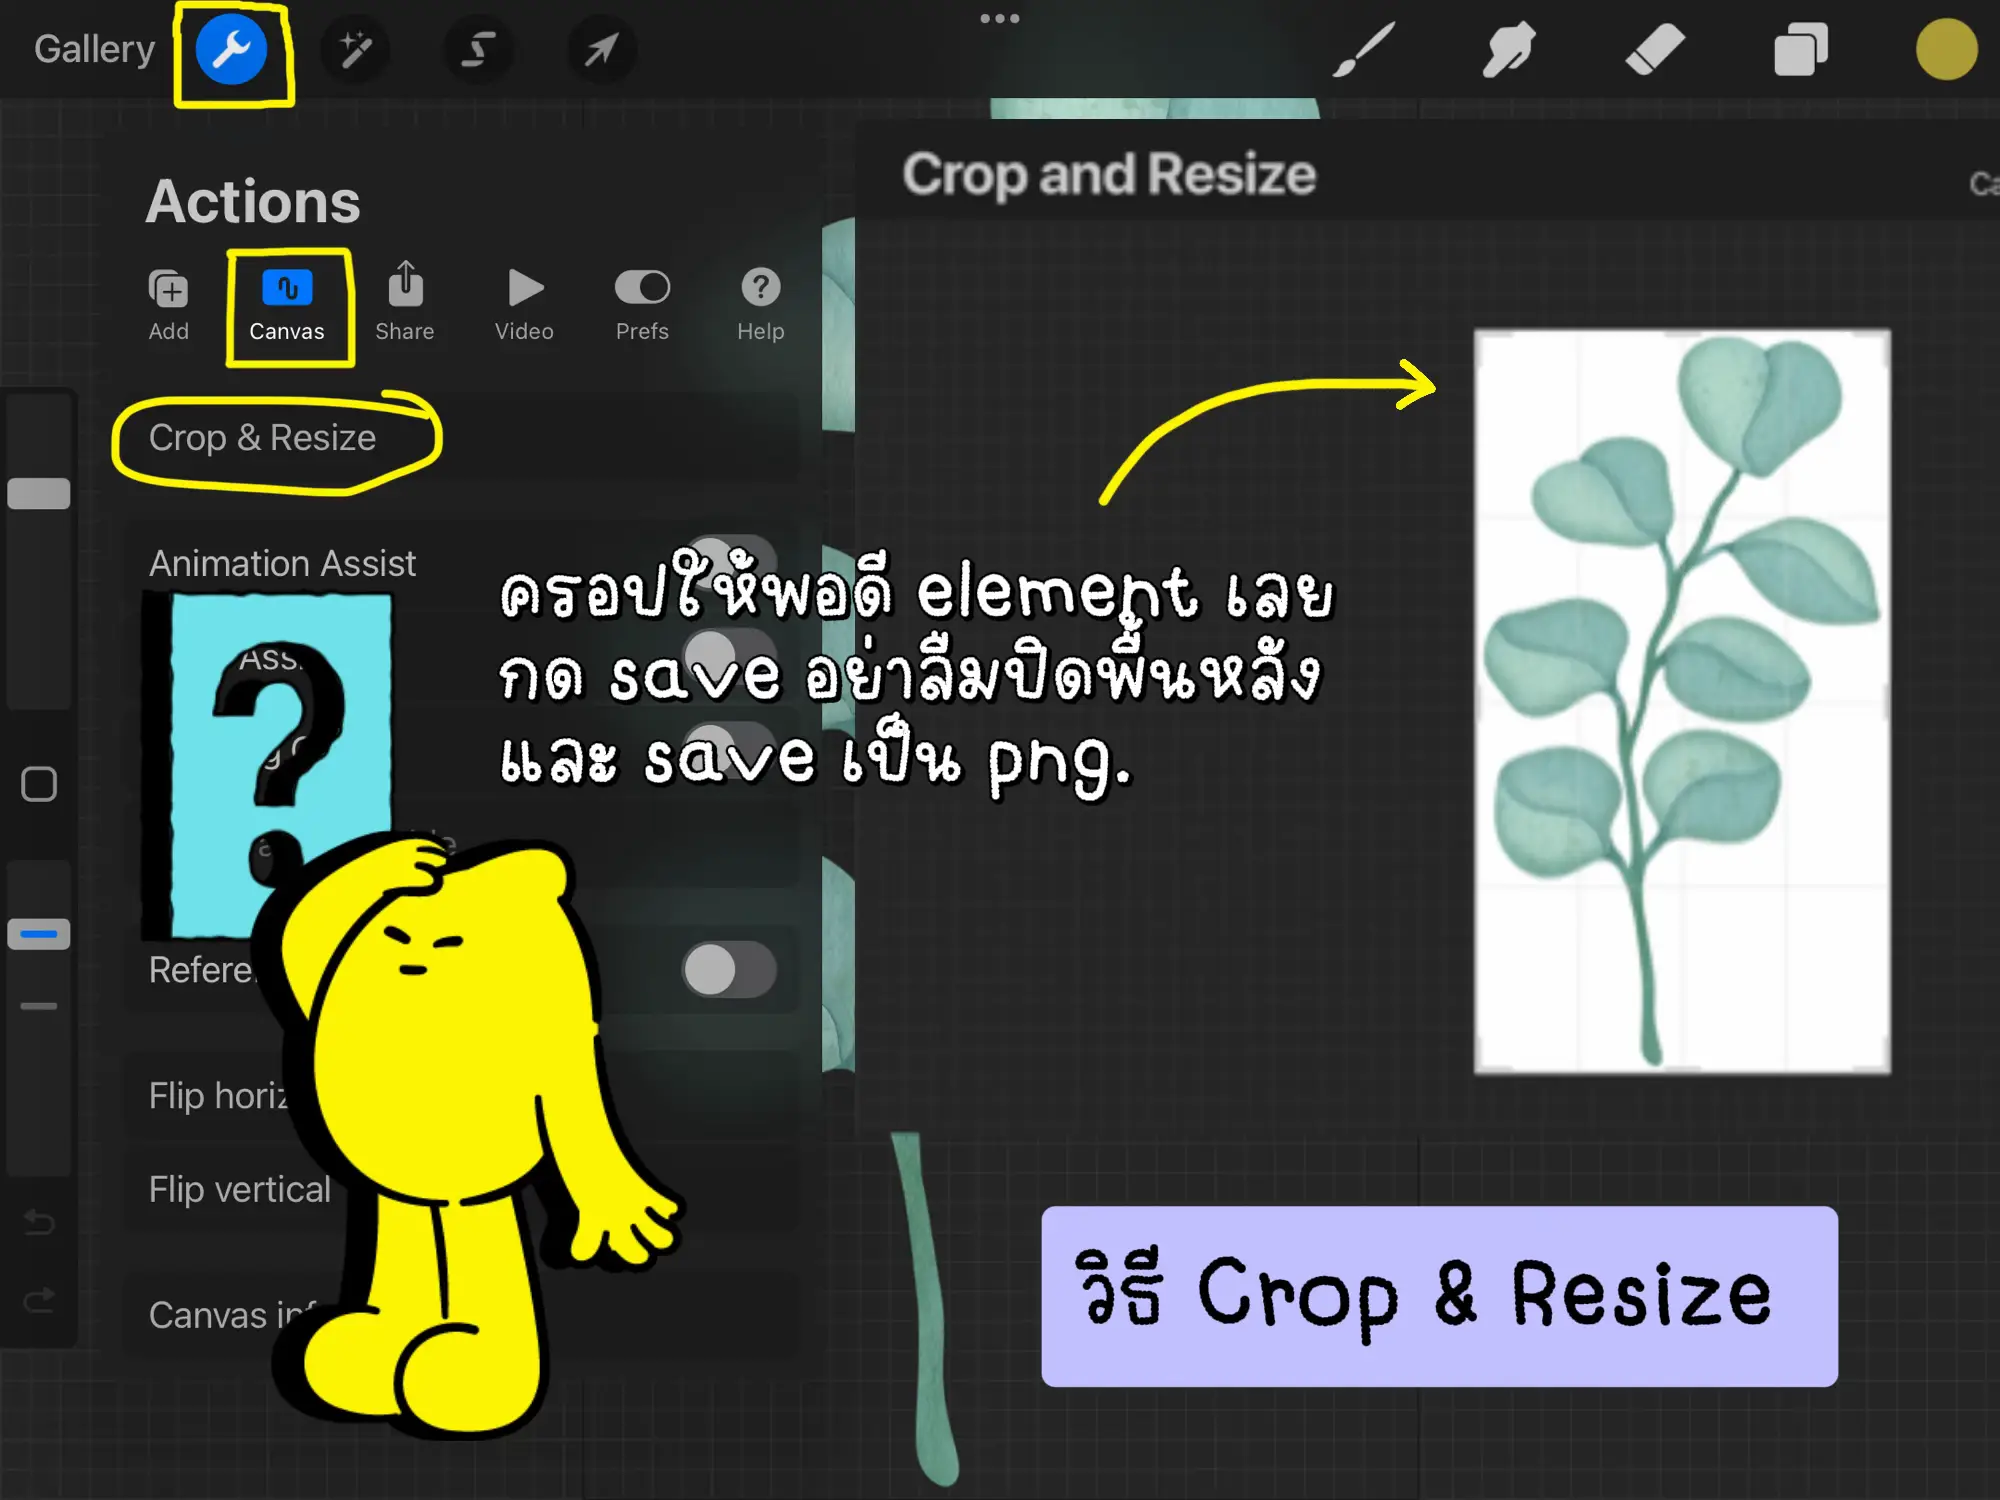
Task: Open the Help tab
Action: (x=760, y=304)
